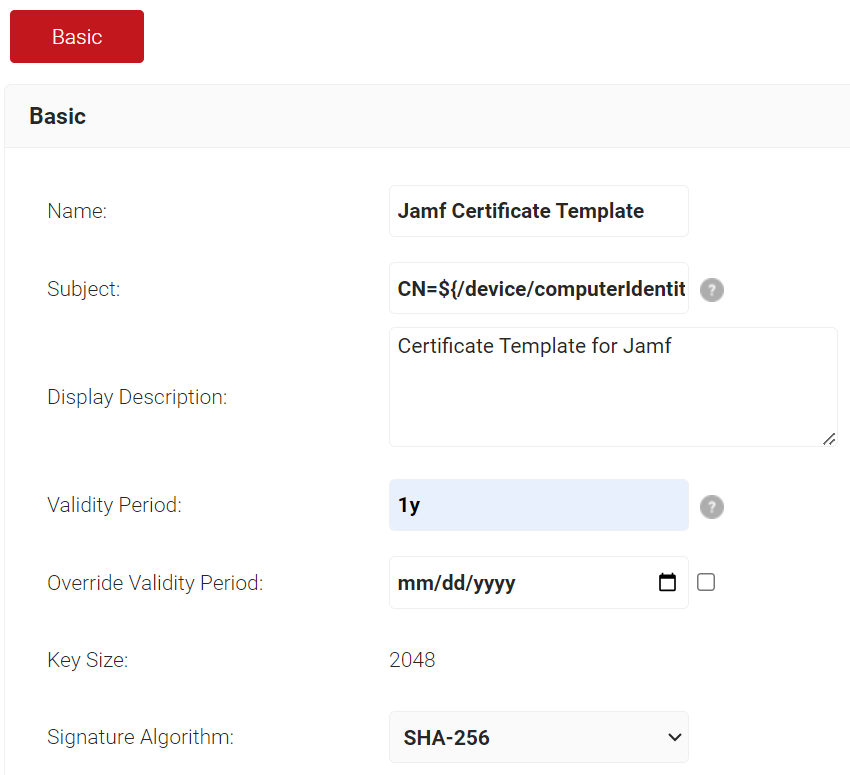Focus the Name field with Jamf Certificate Template
Image resolution: width=850 pixels, height=775 pixels.
[538, 211]
